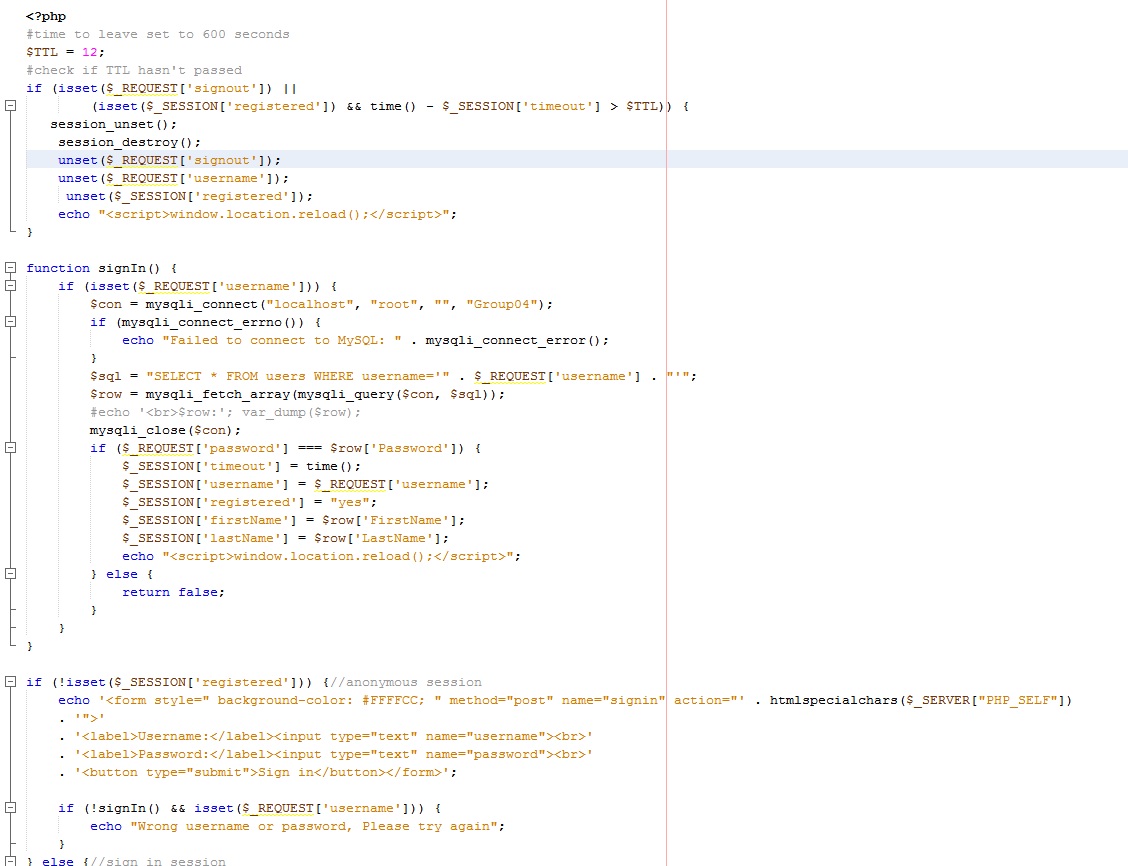Collapse the anonymous session if block
Viewport: 1128px width, 866px height.
[10, 682]
